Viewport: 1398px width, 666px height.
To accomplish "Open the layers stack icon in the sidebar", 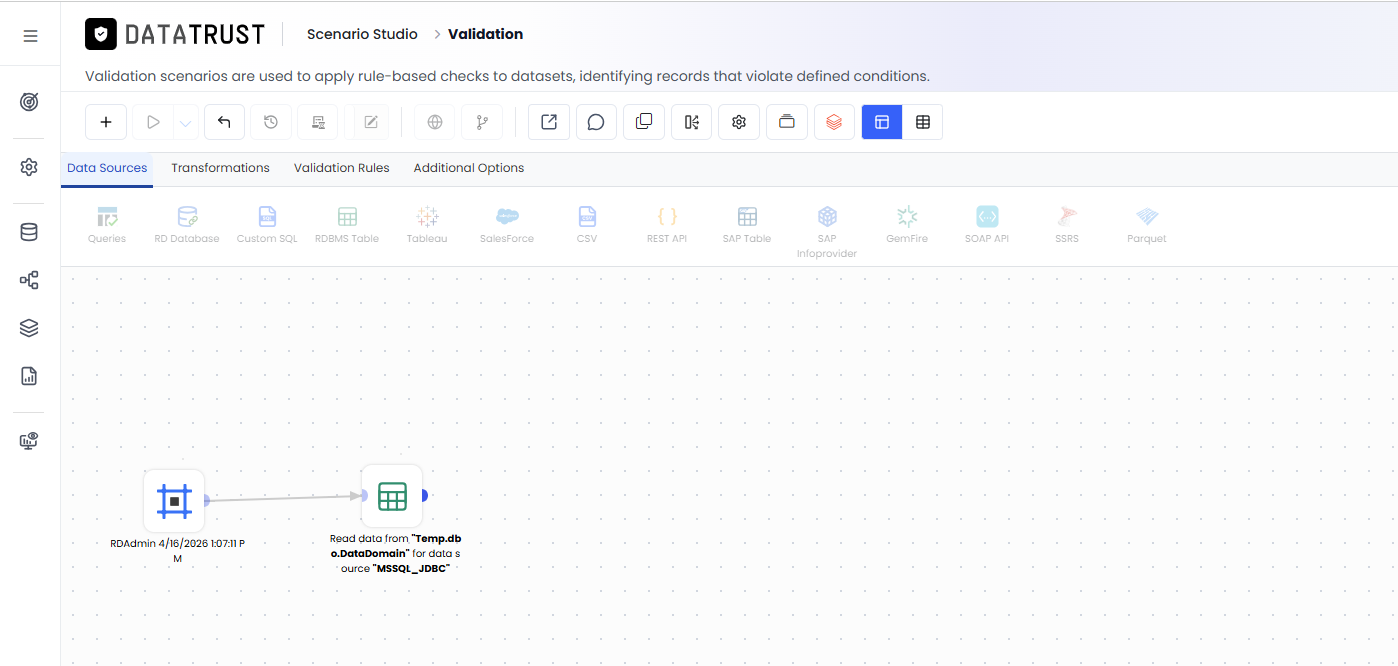I will 29,328.
